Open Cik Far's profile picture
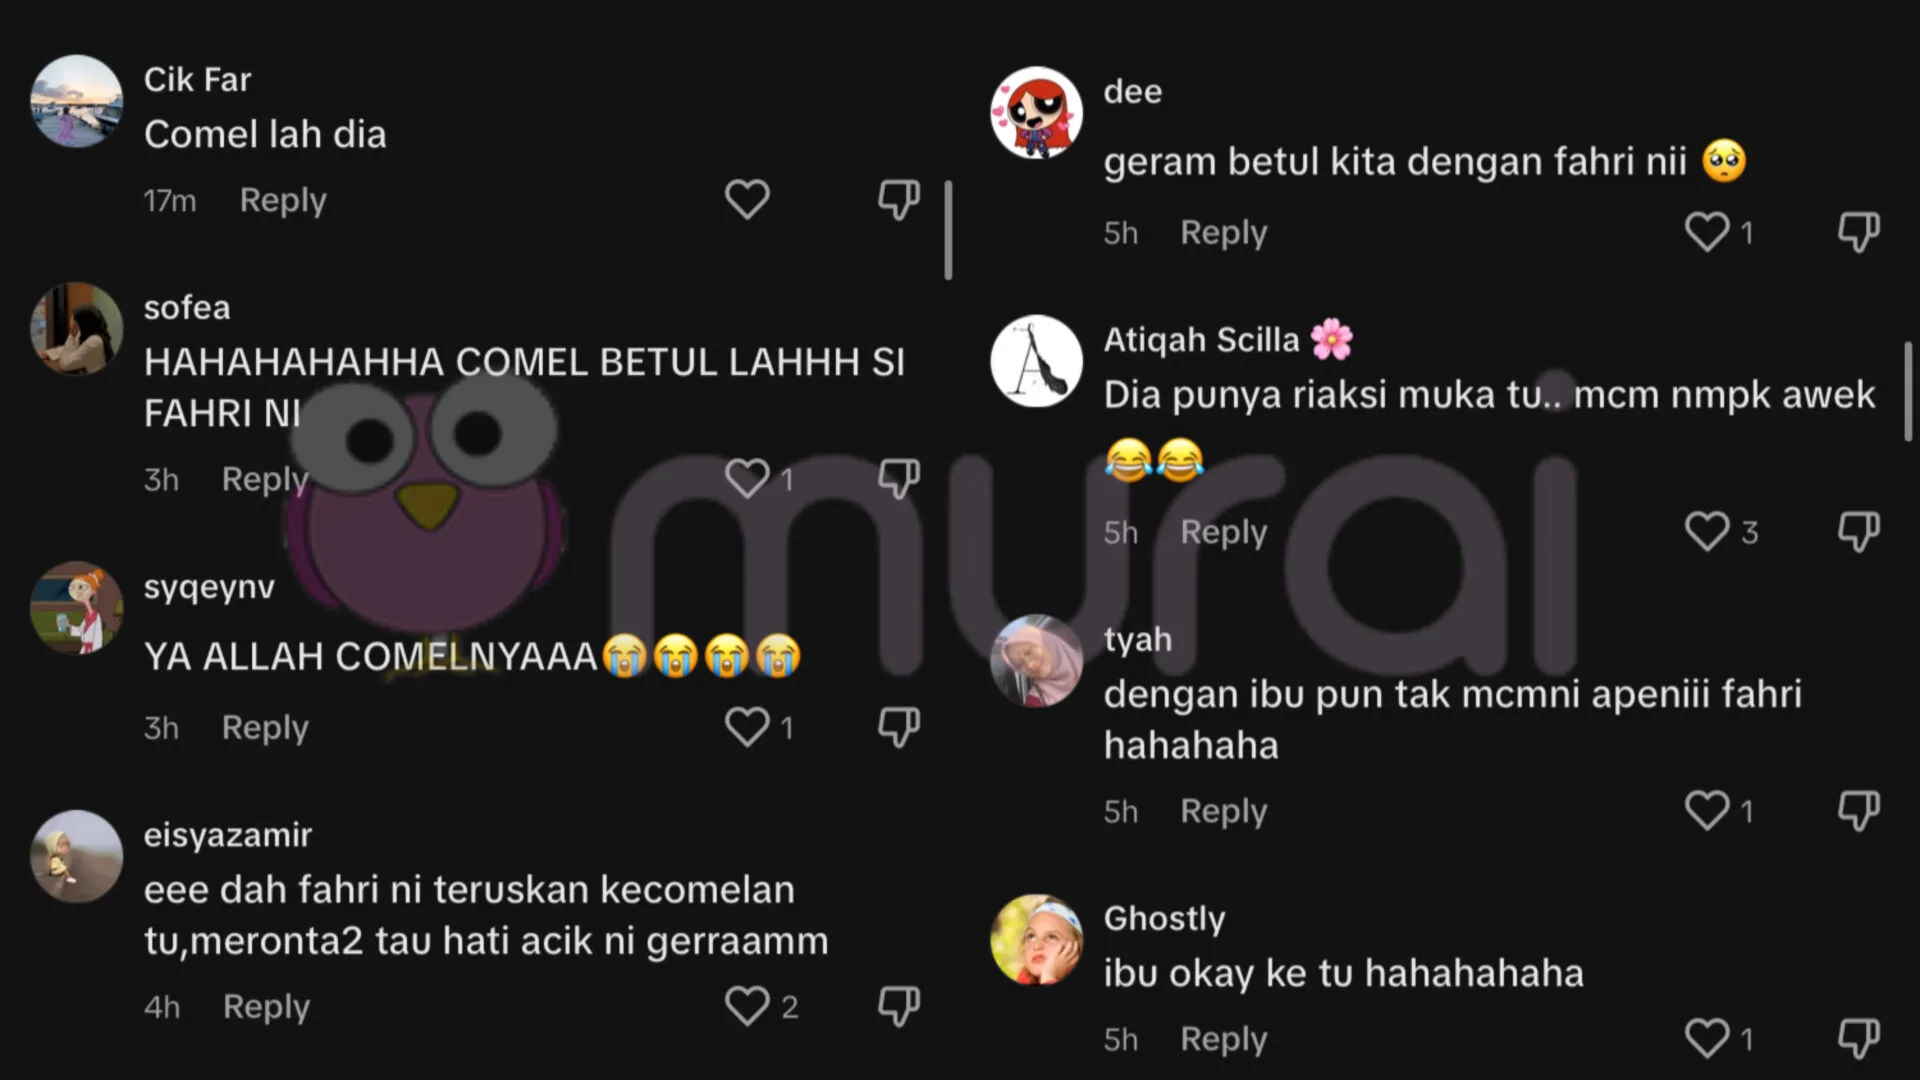 pyautogui.click(x=77, y=101)
